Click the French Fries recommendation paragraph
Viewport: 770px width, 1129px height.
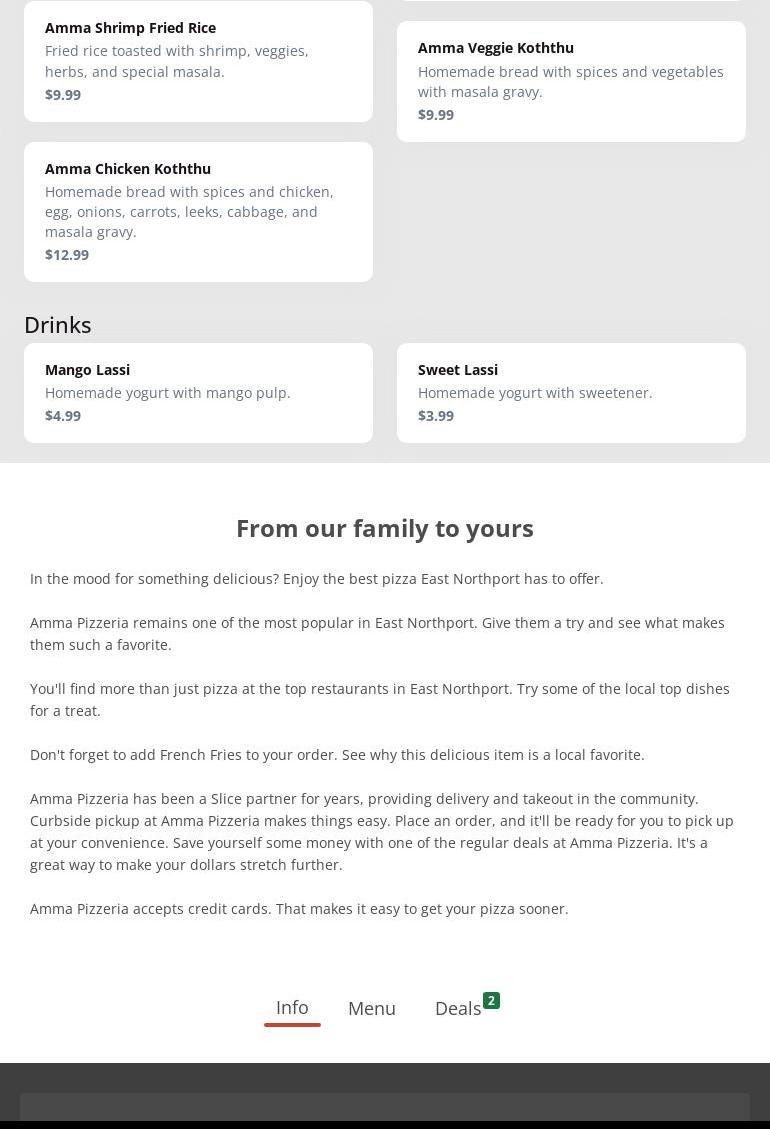pos(337,755)
